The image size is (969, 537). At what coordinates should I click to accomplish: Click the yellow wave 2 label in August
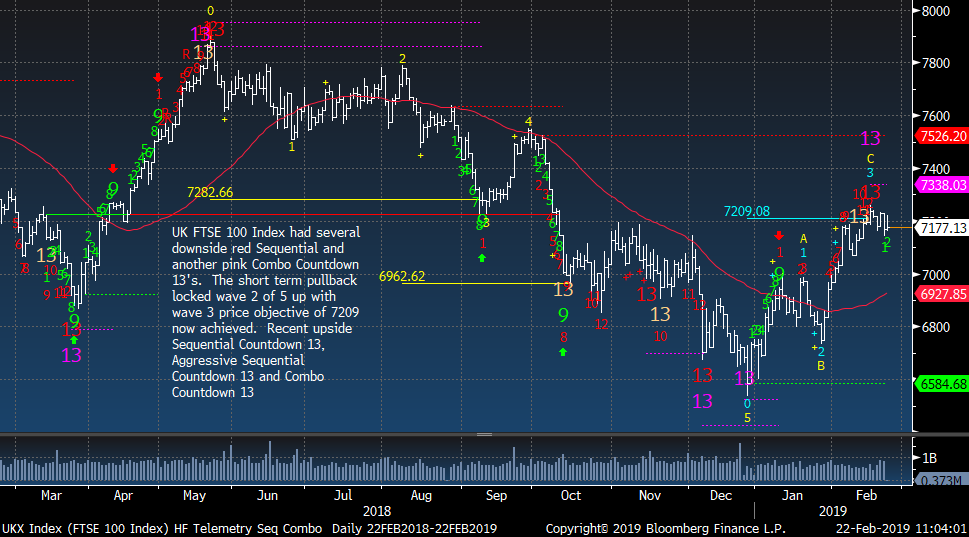point(402,59)
